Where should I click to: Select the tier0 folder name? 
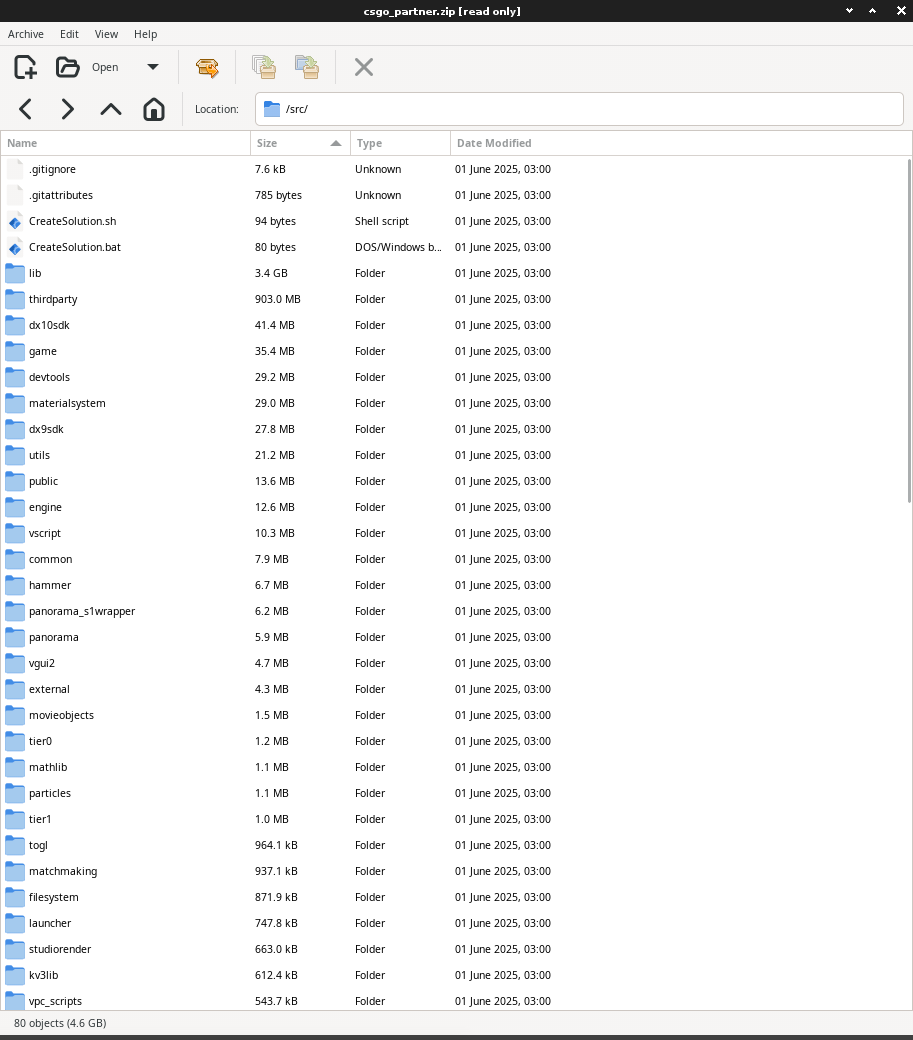pyautogui.click(x=40, y=742)
